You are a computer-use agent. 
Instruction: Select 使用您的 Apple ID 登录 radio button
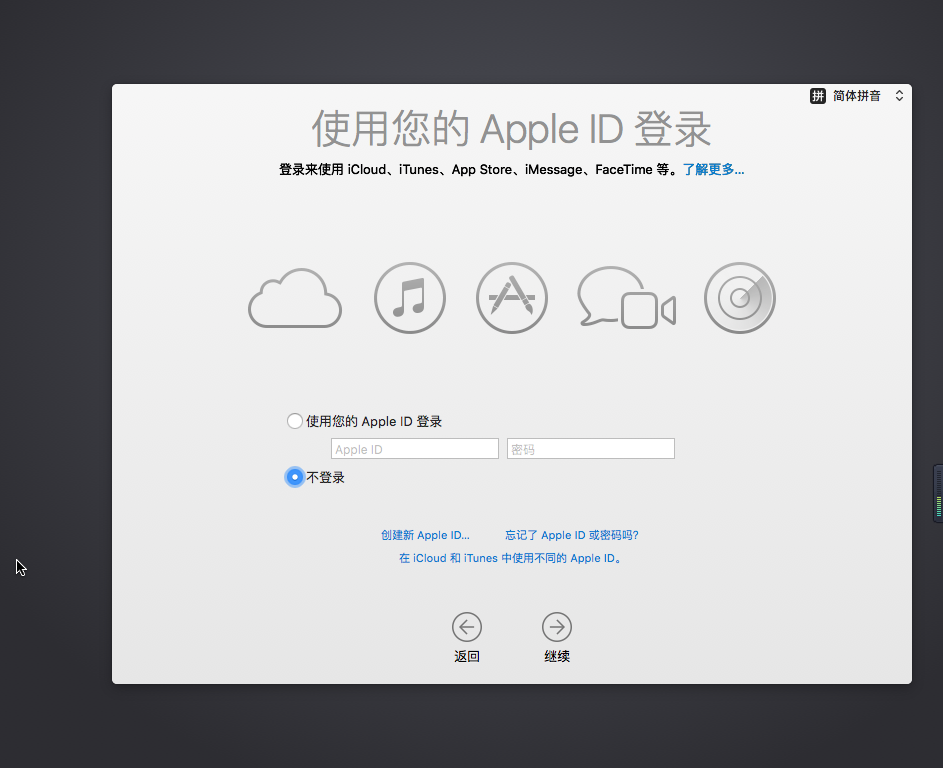295,421
